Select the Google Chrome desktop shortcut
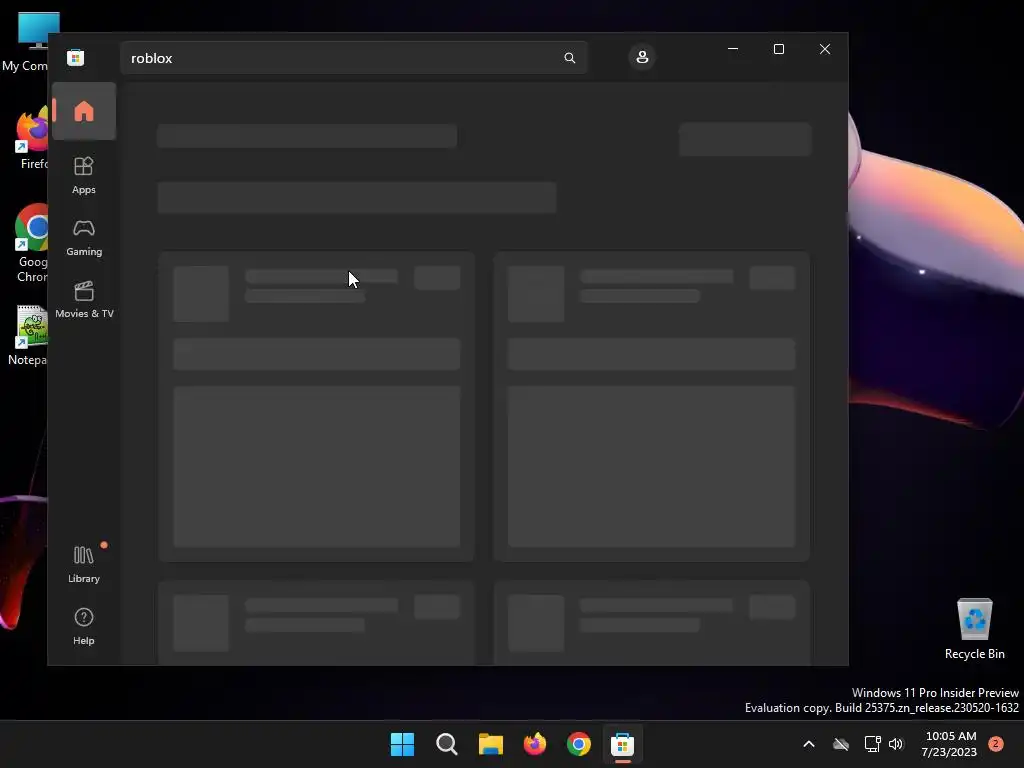 (29, 243)
